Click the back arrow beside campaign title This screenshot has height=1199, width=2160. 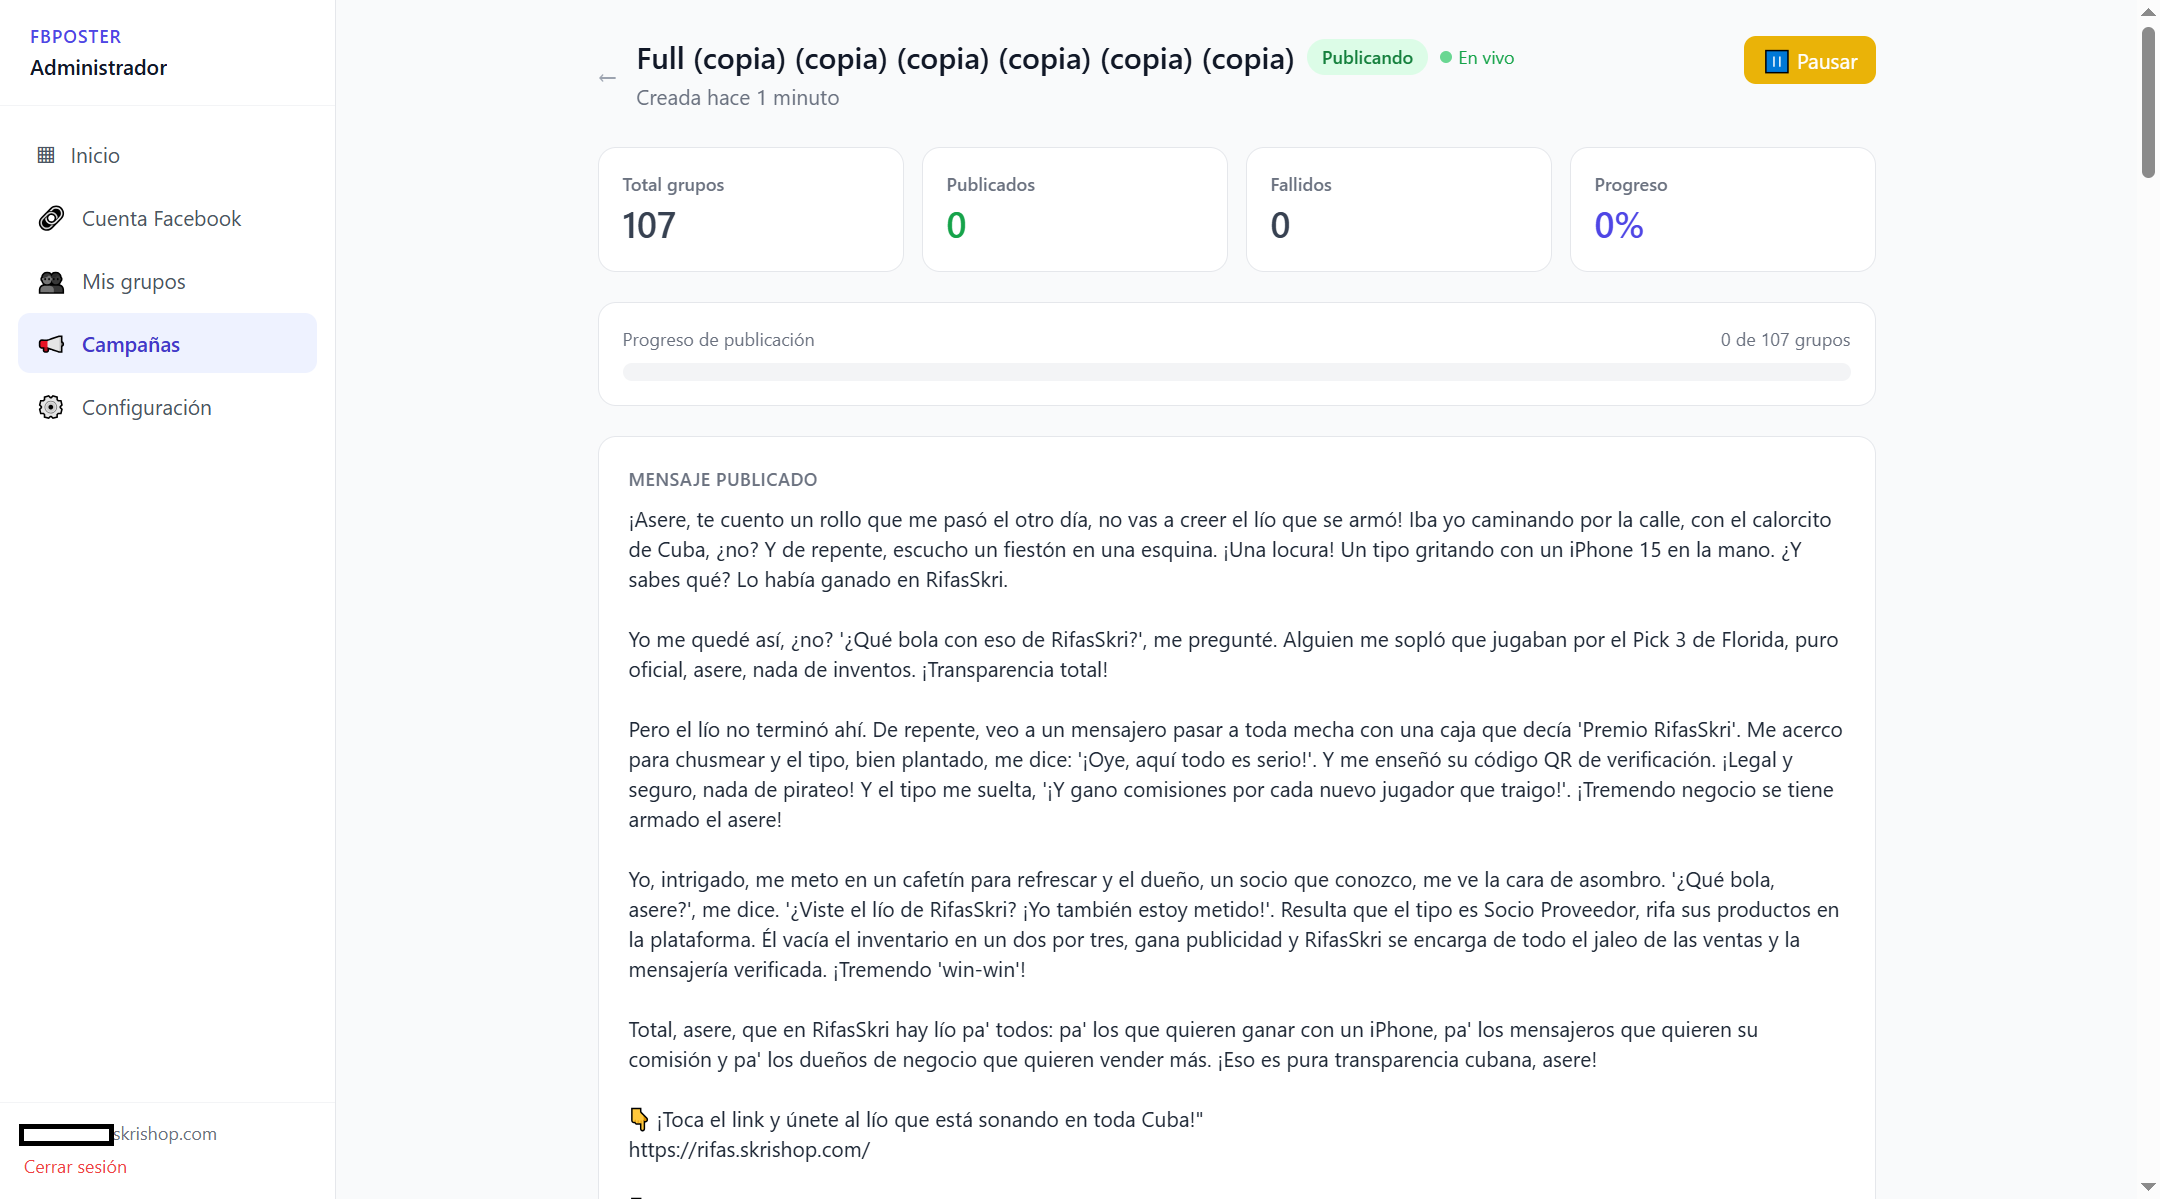click(x=607, y=78)
